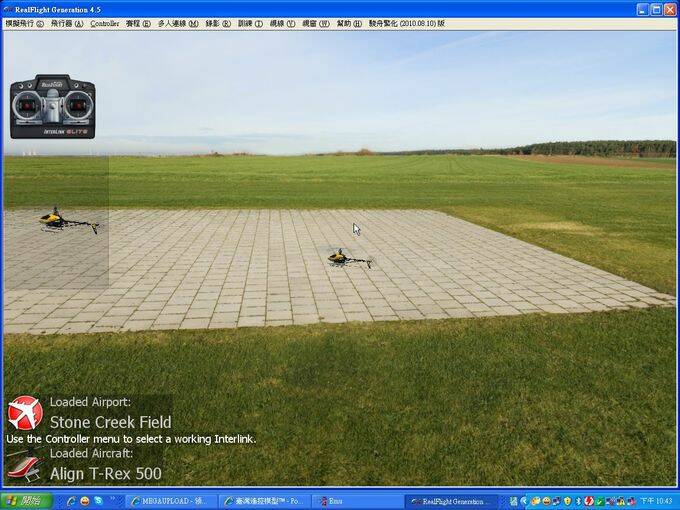This screenshot has width=680, height=510.
Task: Click the T-Rex helicopter on the paved pad
Action: [x=350, y=258]
